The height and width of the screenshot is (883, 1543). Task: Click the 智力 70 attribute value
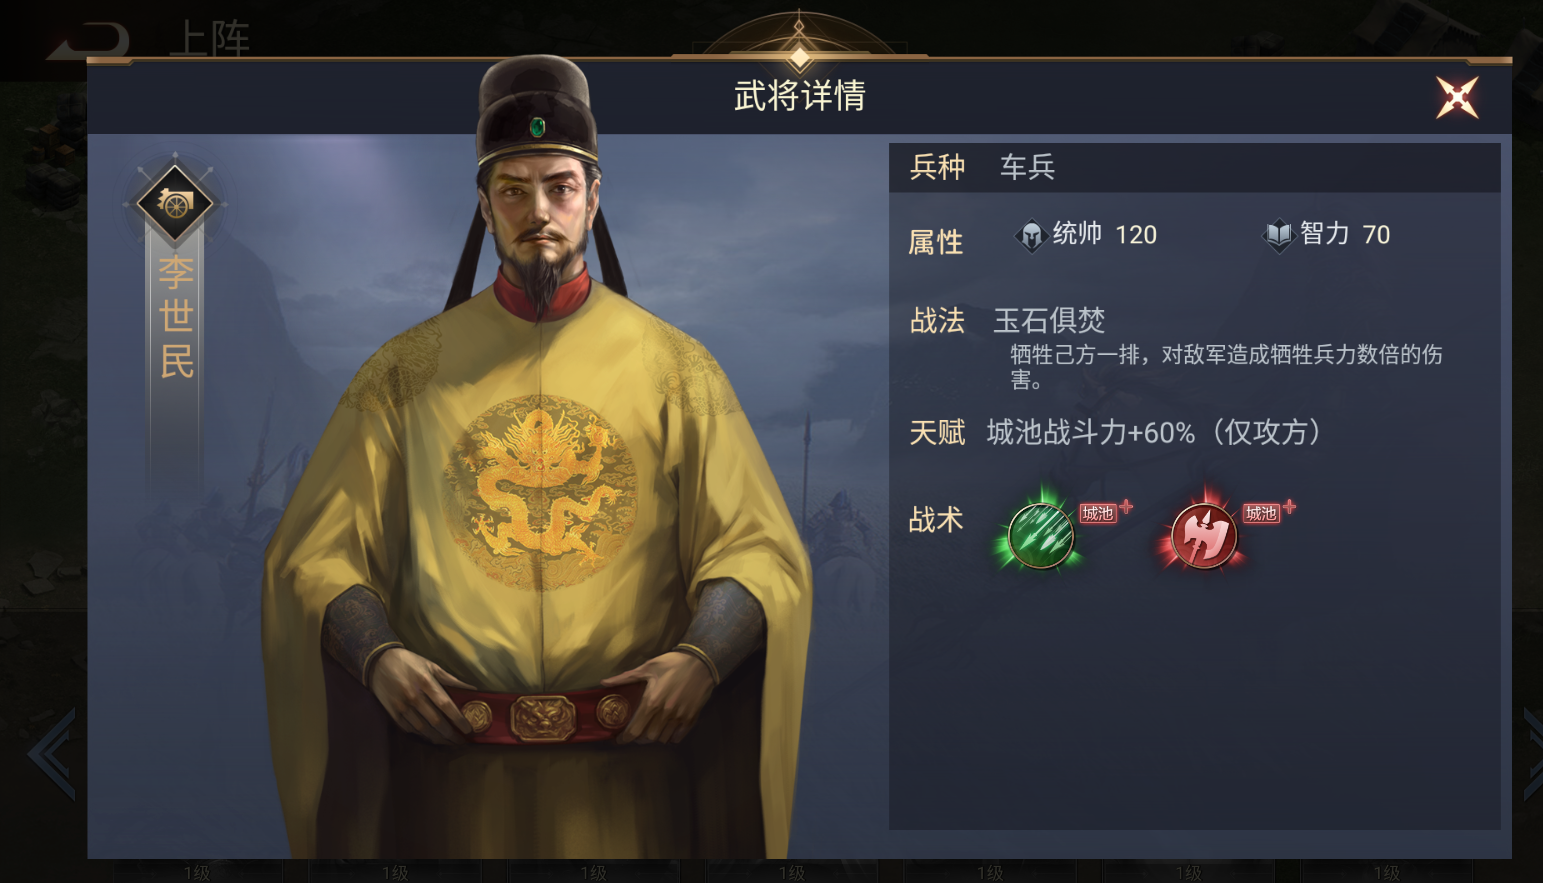pos(1345,235)
